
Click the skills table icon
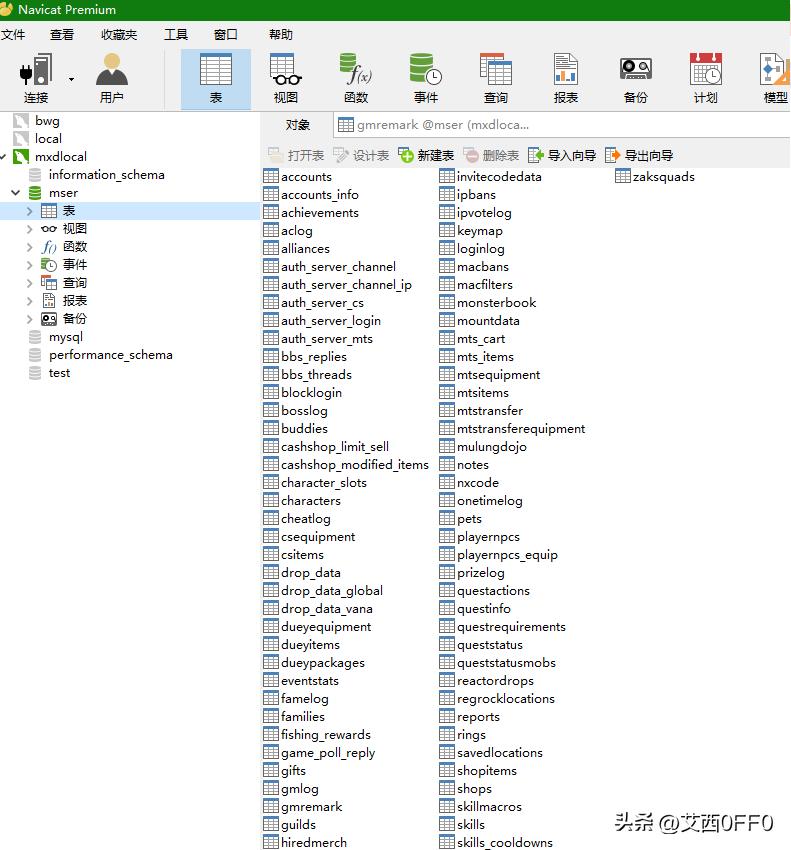coord(447,824)
